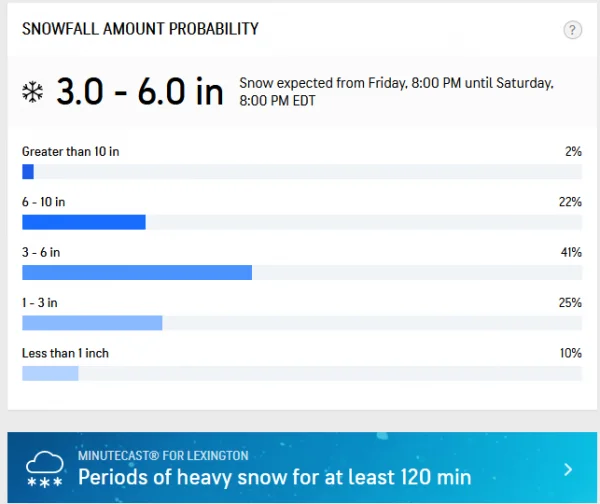Click the 3.0 - 6.0 in forecast amount
This screenshot has height=504, width=600.
[140, 91]
